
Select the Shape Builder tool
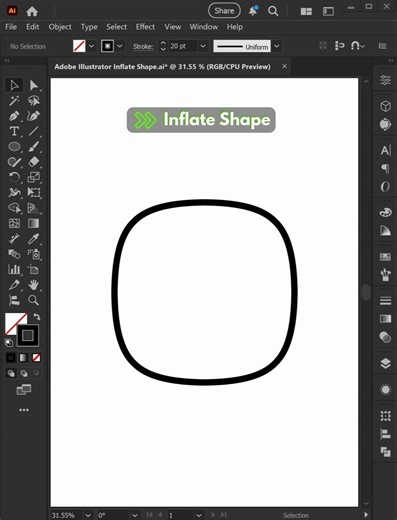coord(14,208)
